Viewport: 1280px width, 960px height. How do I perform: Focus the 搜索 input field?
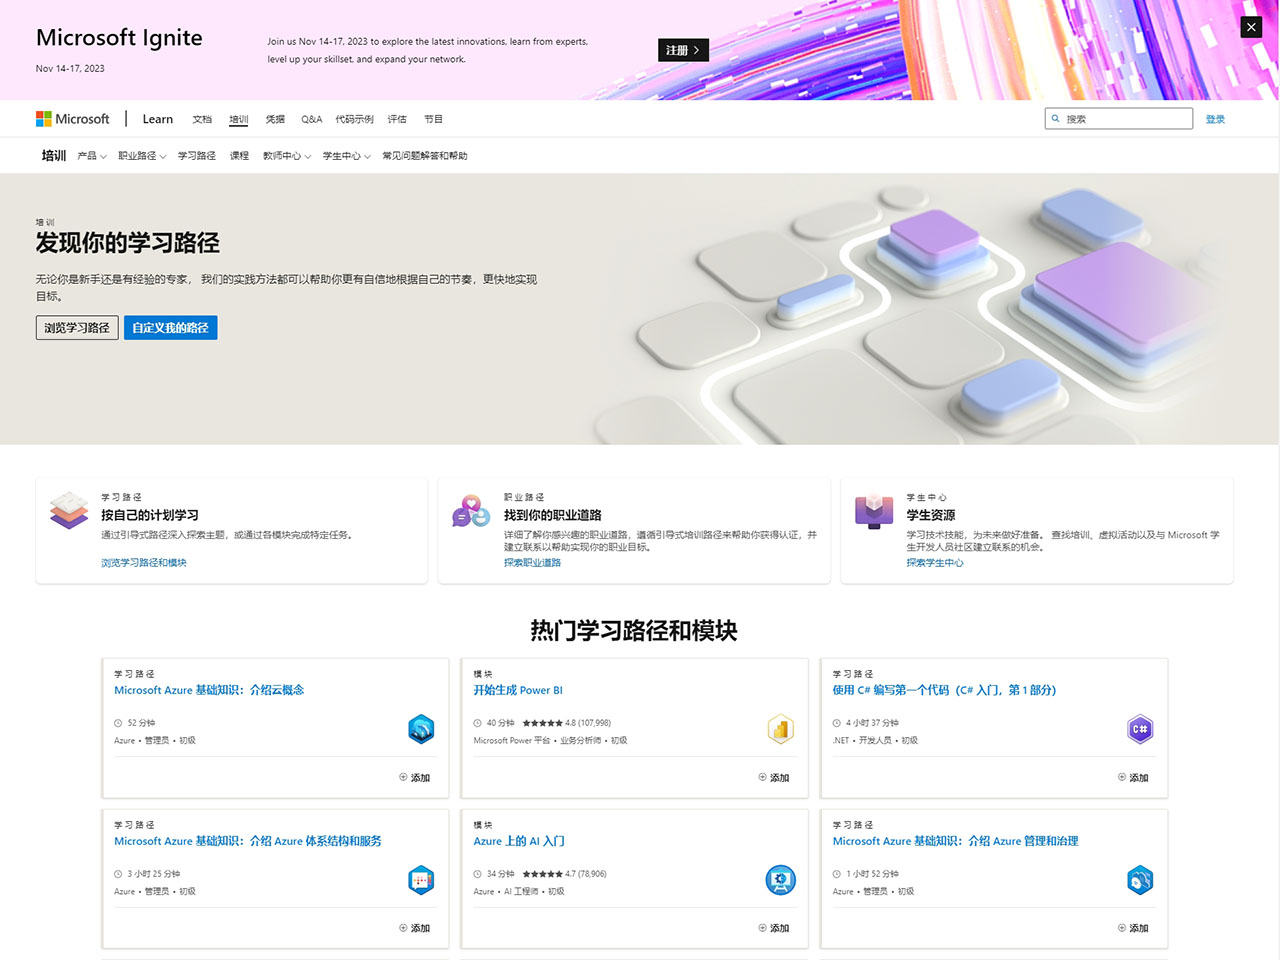(x=1119, y=119)
